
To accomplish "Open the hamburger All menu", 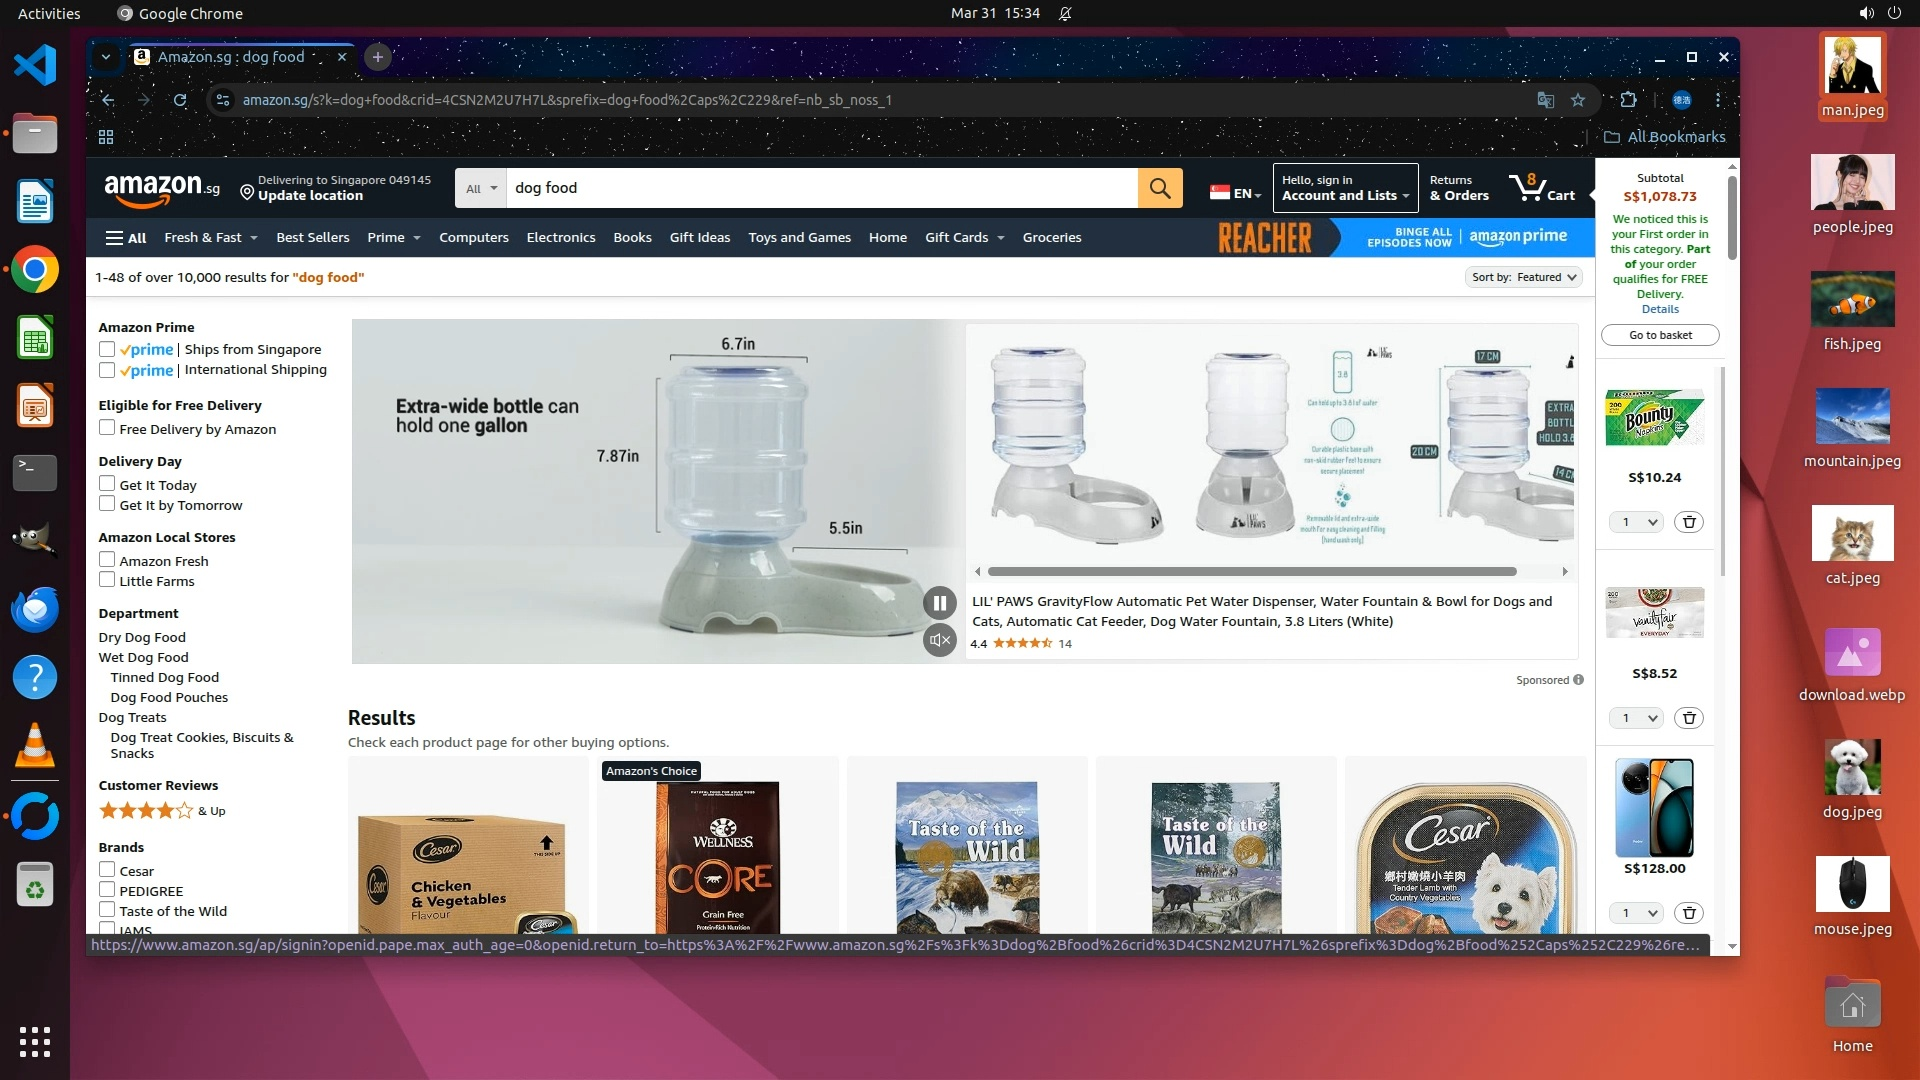I will coord(126,238).
